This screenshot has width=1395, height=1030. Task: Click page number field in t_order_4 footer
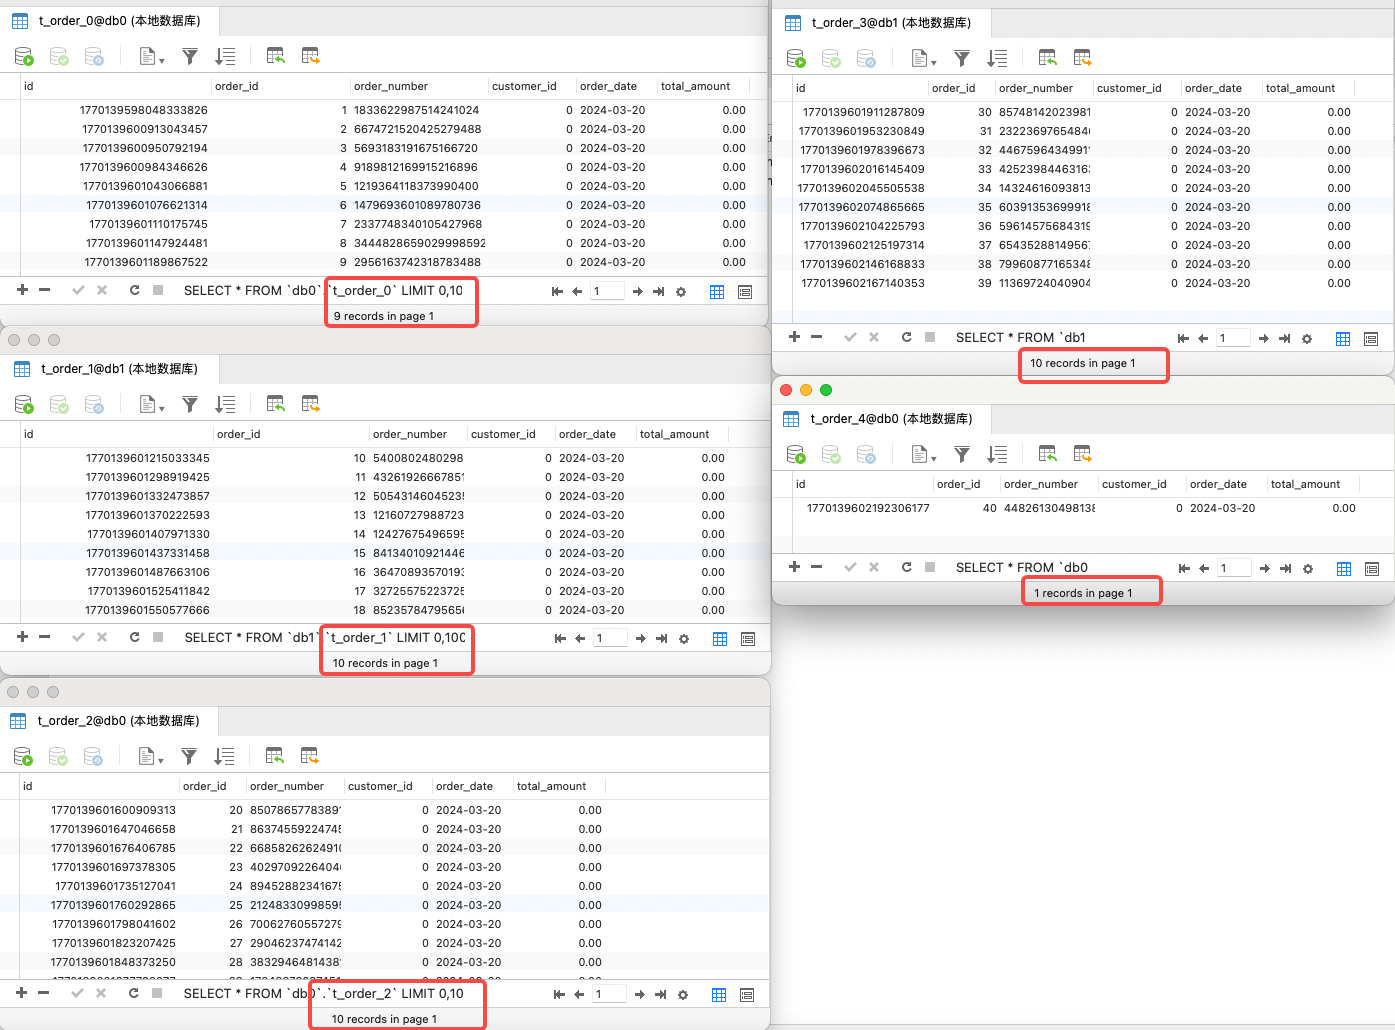(x=1233, y=568)
